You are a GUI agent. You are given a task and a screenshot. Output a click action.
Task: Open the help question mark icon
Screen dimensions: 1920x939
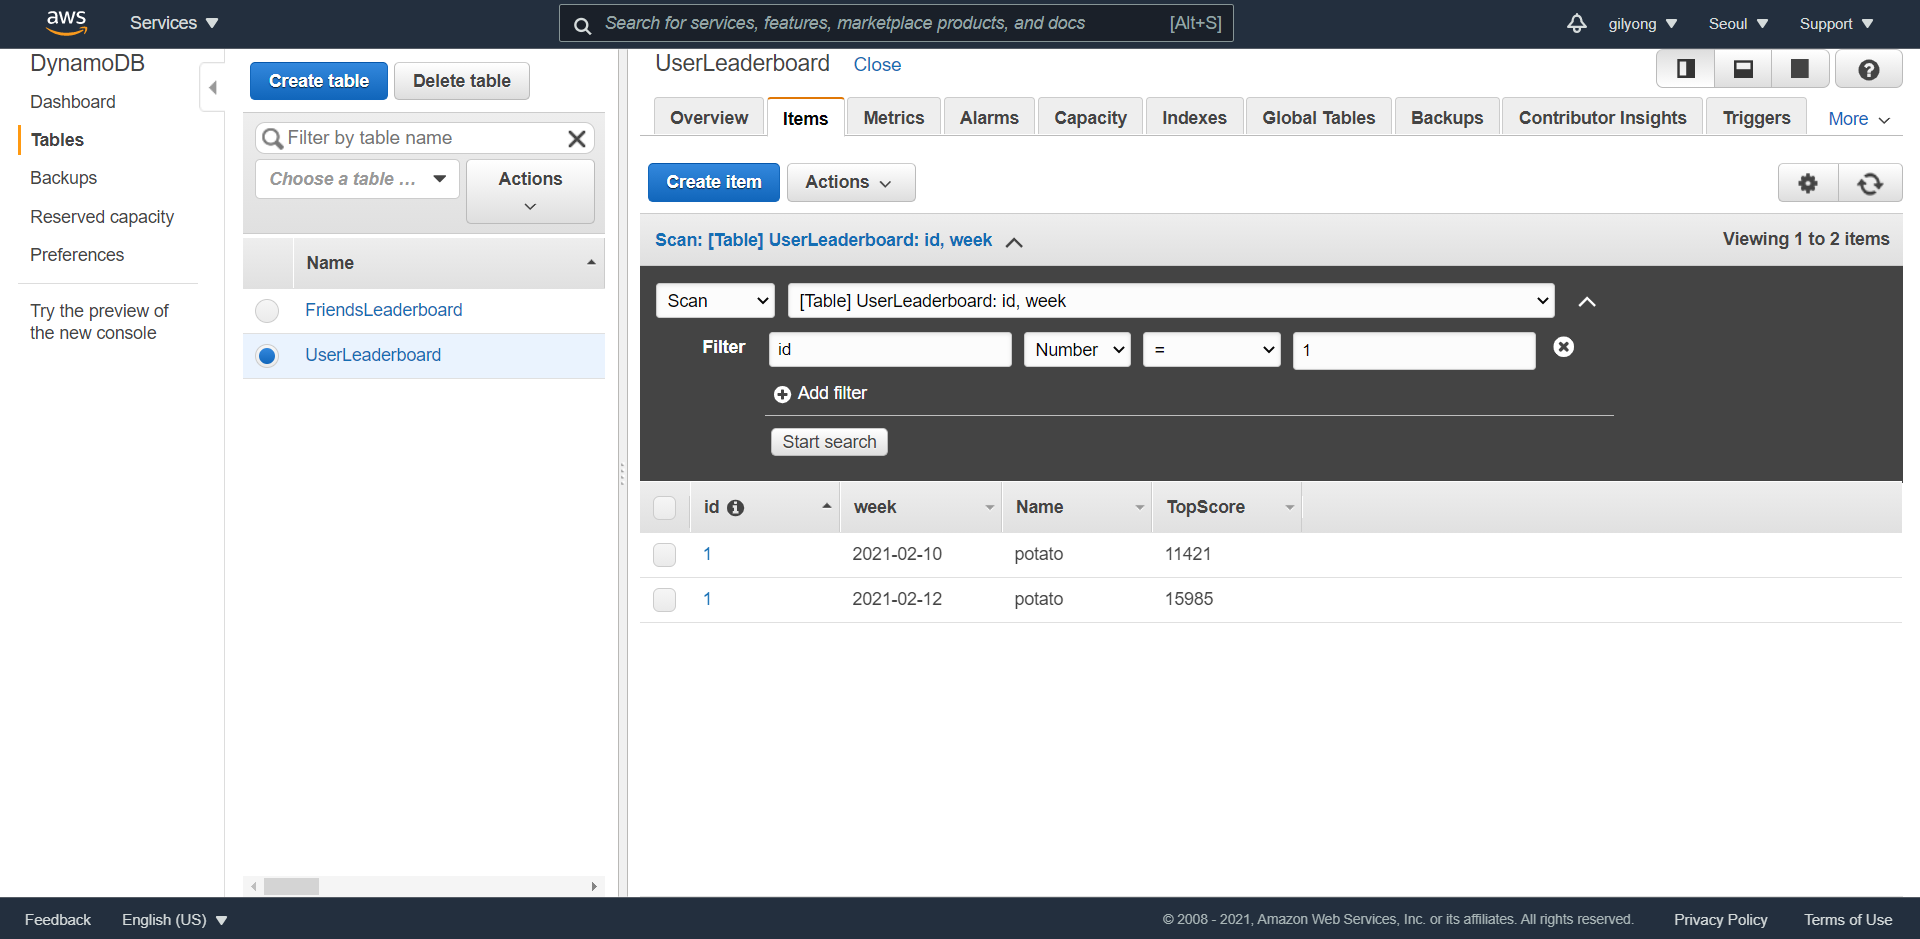1868,69
